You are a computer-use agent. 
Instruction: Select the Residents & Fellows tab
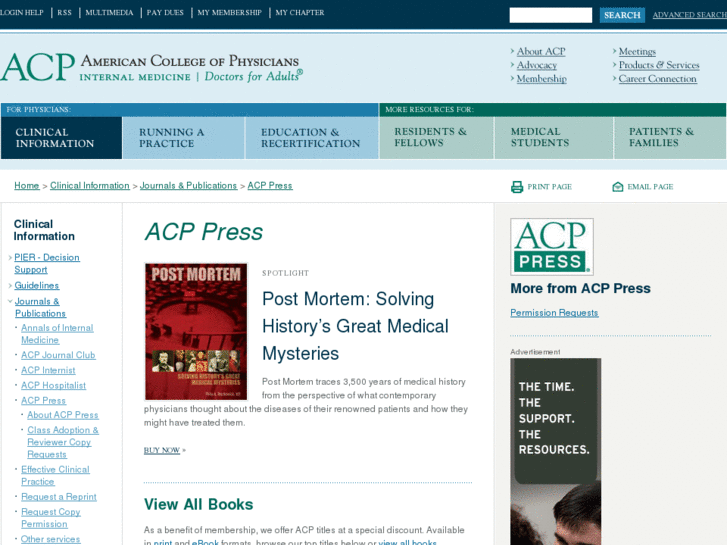pos(436,138)
